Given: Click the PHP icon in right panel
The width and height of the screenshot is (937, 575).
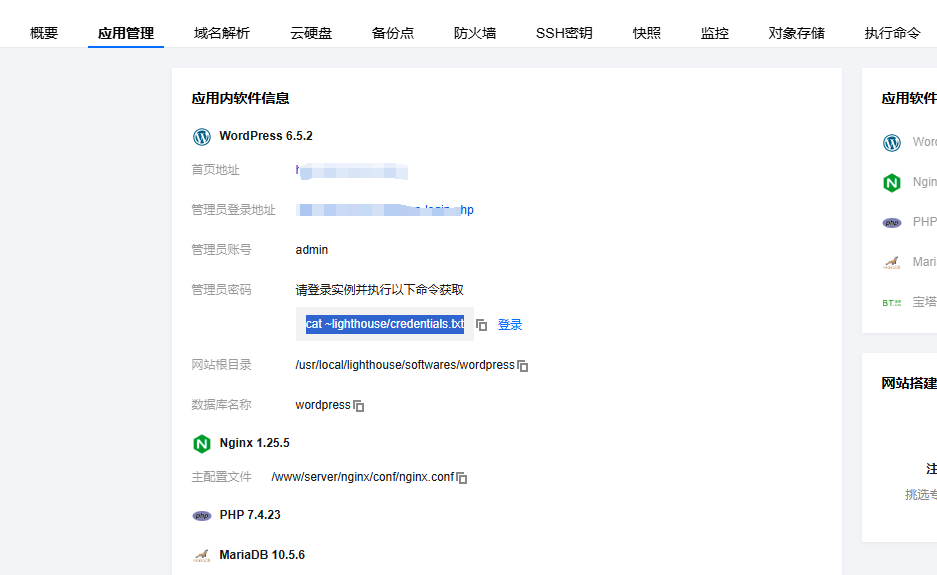Looking at the screenshot, I should click(x=892, y=223).
